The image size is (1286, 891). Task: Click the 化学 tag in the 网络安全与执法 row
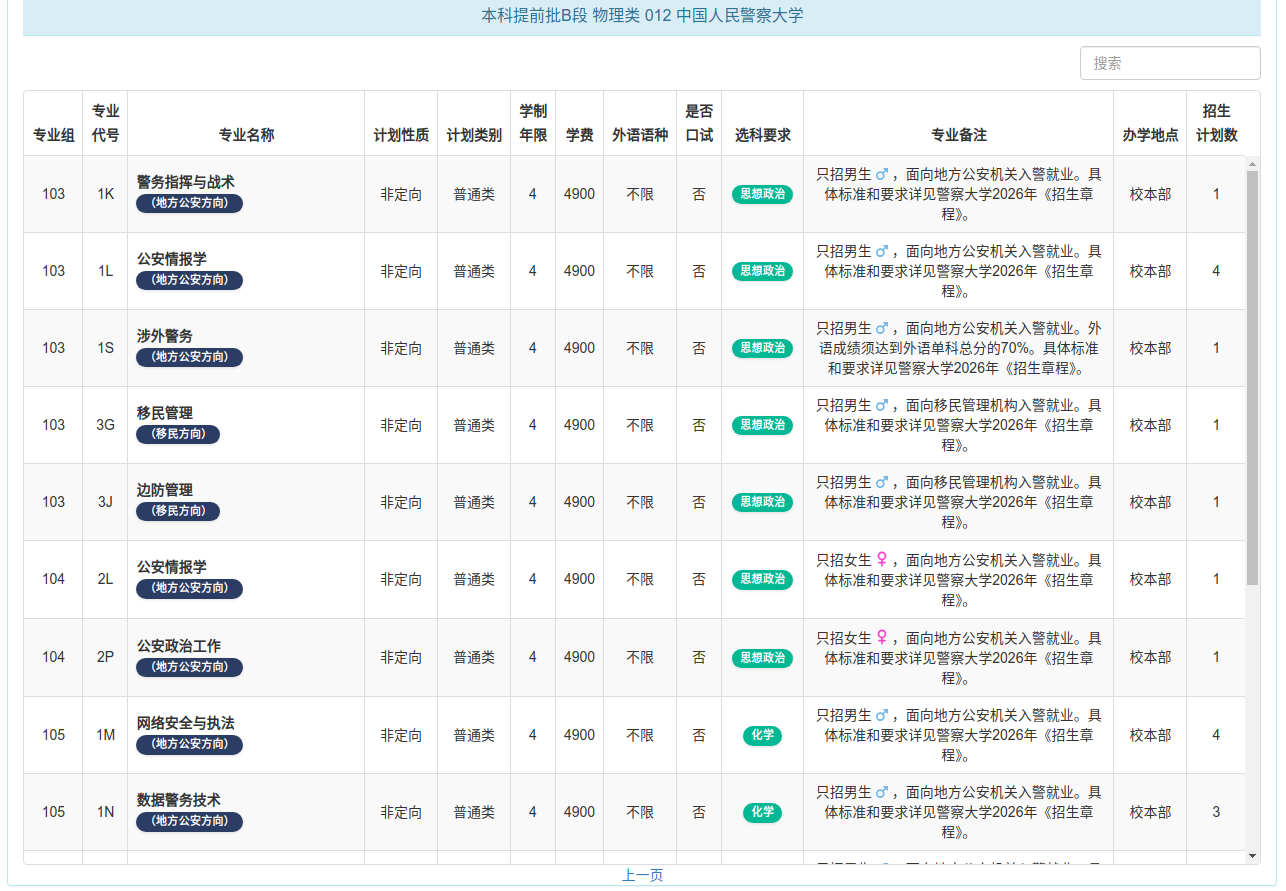(x=762, y=735)
